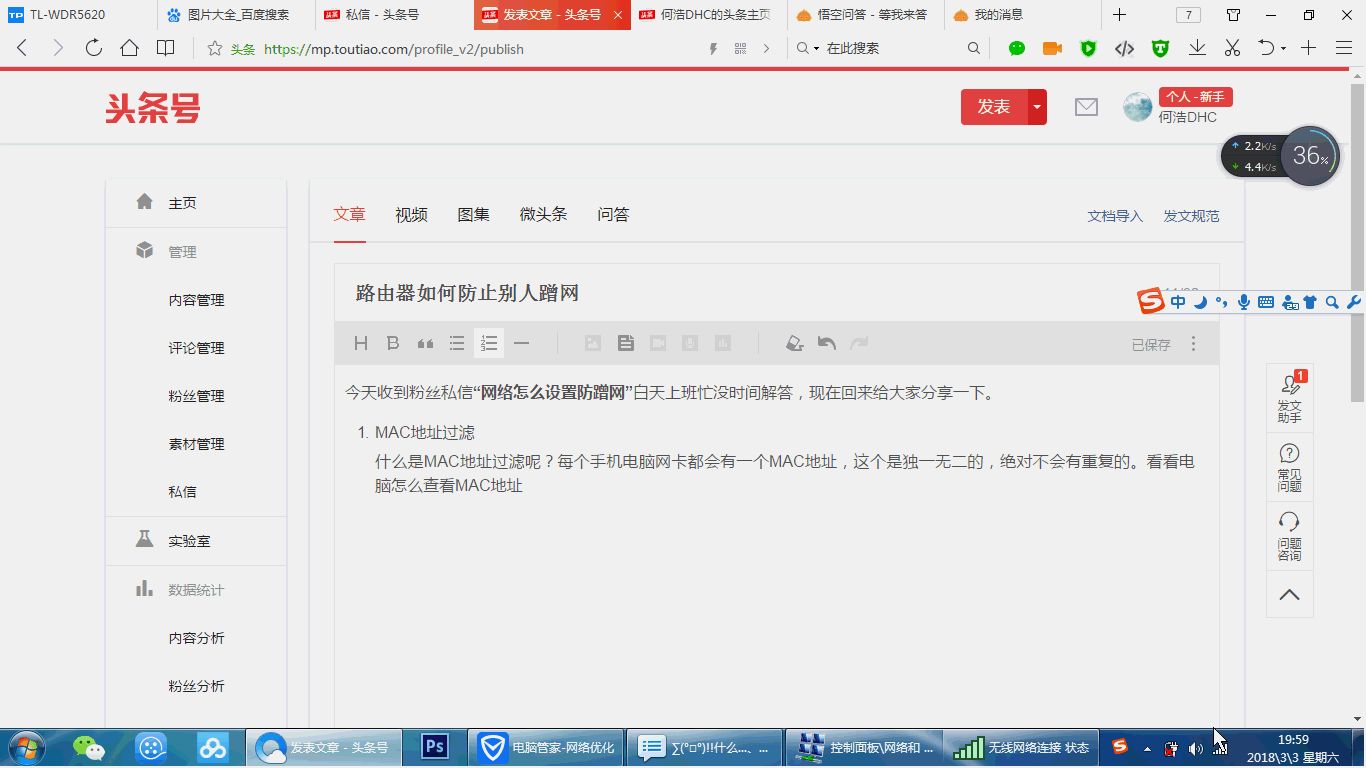Refresh the page in browser
Image resolution: width=1366 pixels, height=768 pixels.
coord(94,48)
